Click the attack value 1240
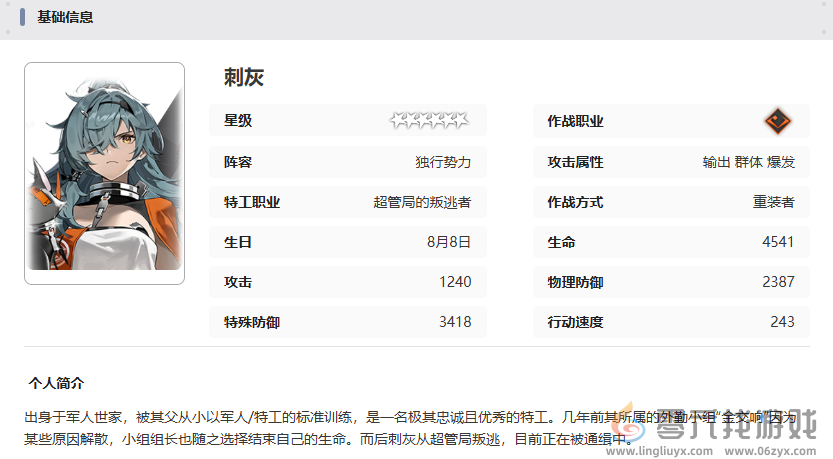Viewport: 833px width, 459px height. point(454,282)
